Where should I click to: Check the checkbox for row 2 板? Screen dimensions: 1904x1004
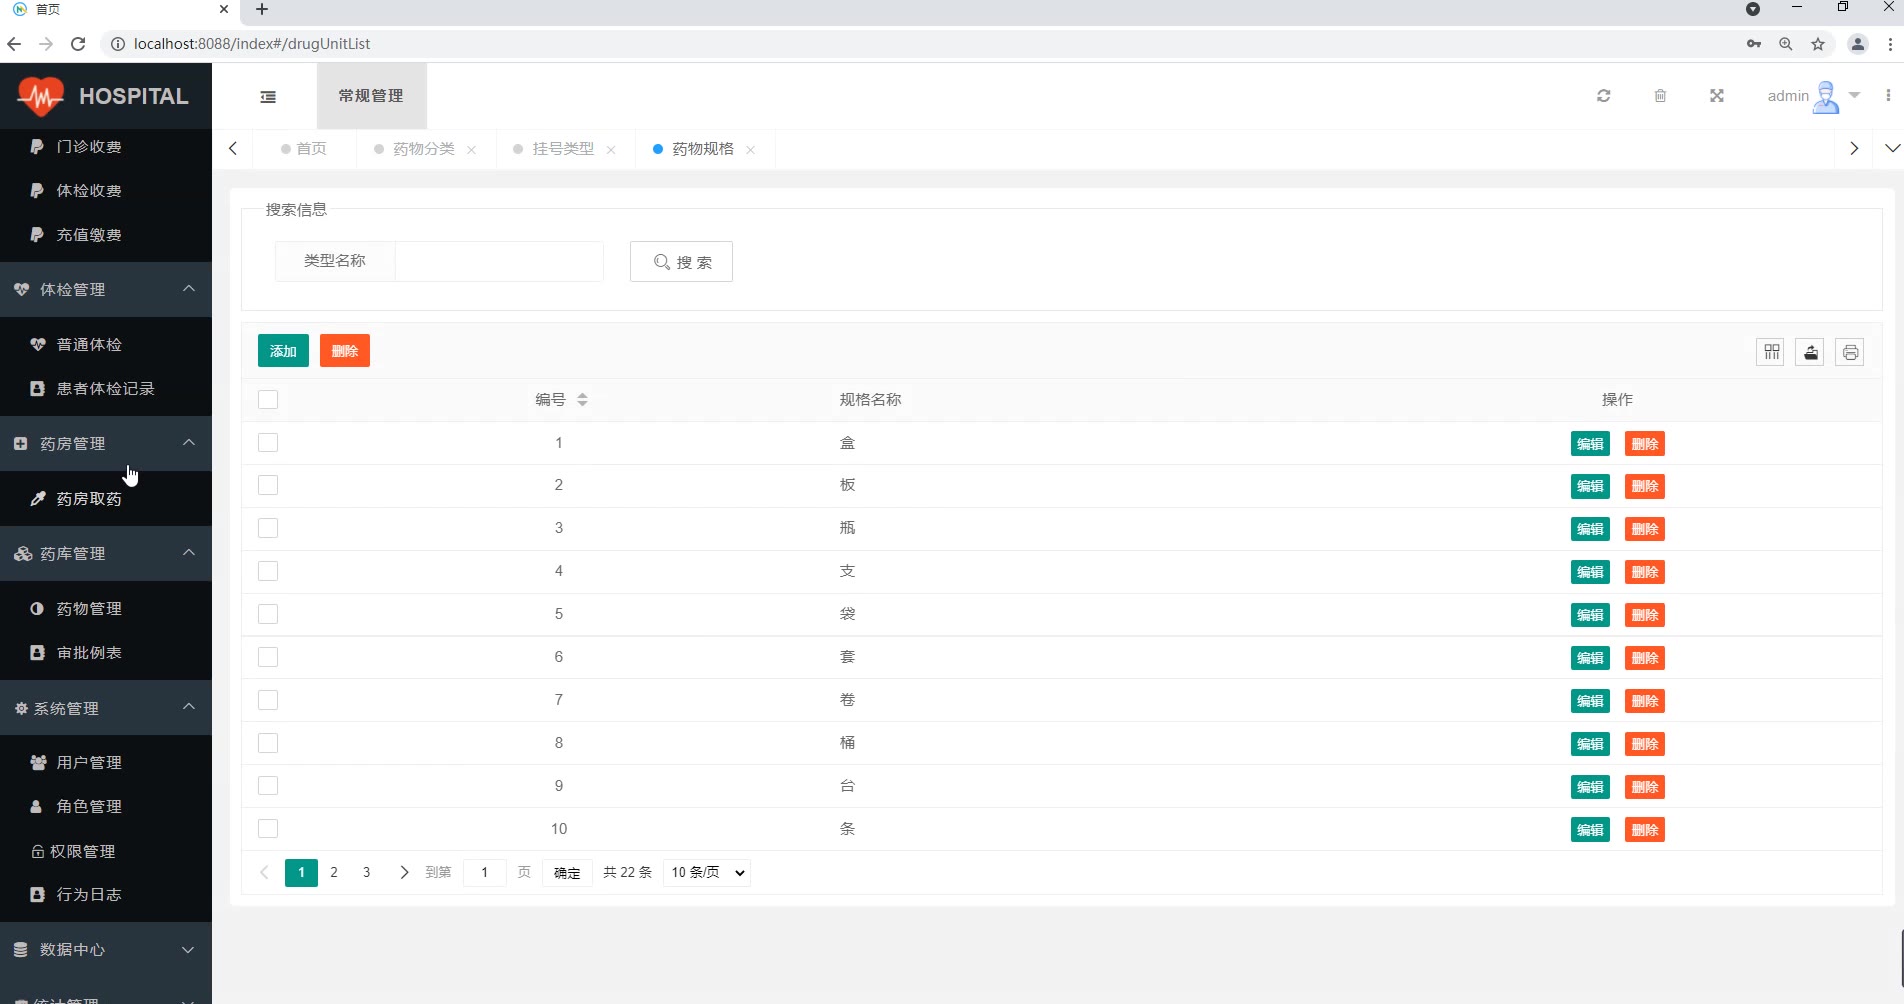tap(268, 485)
